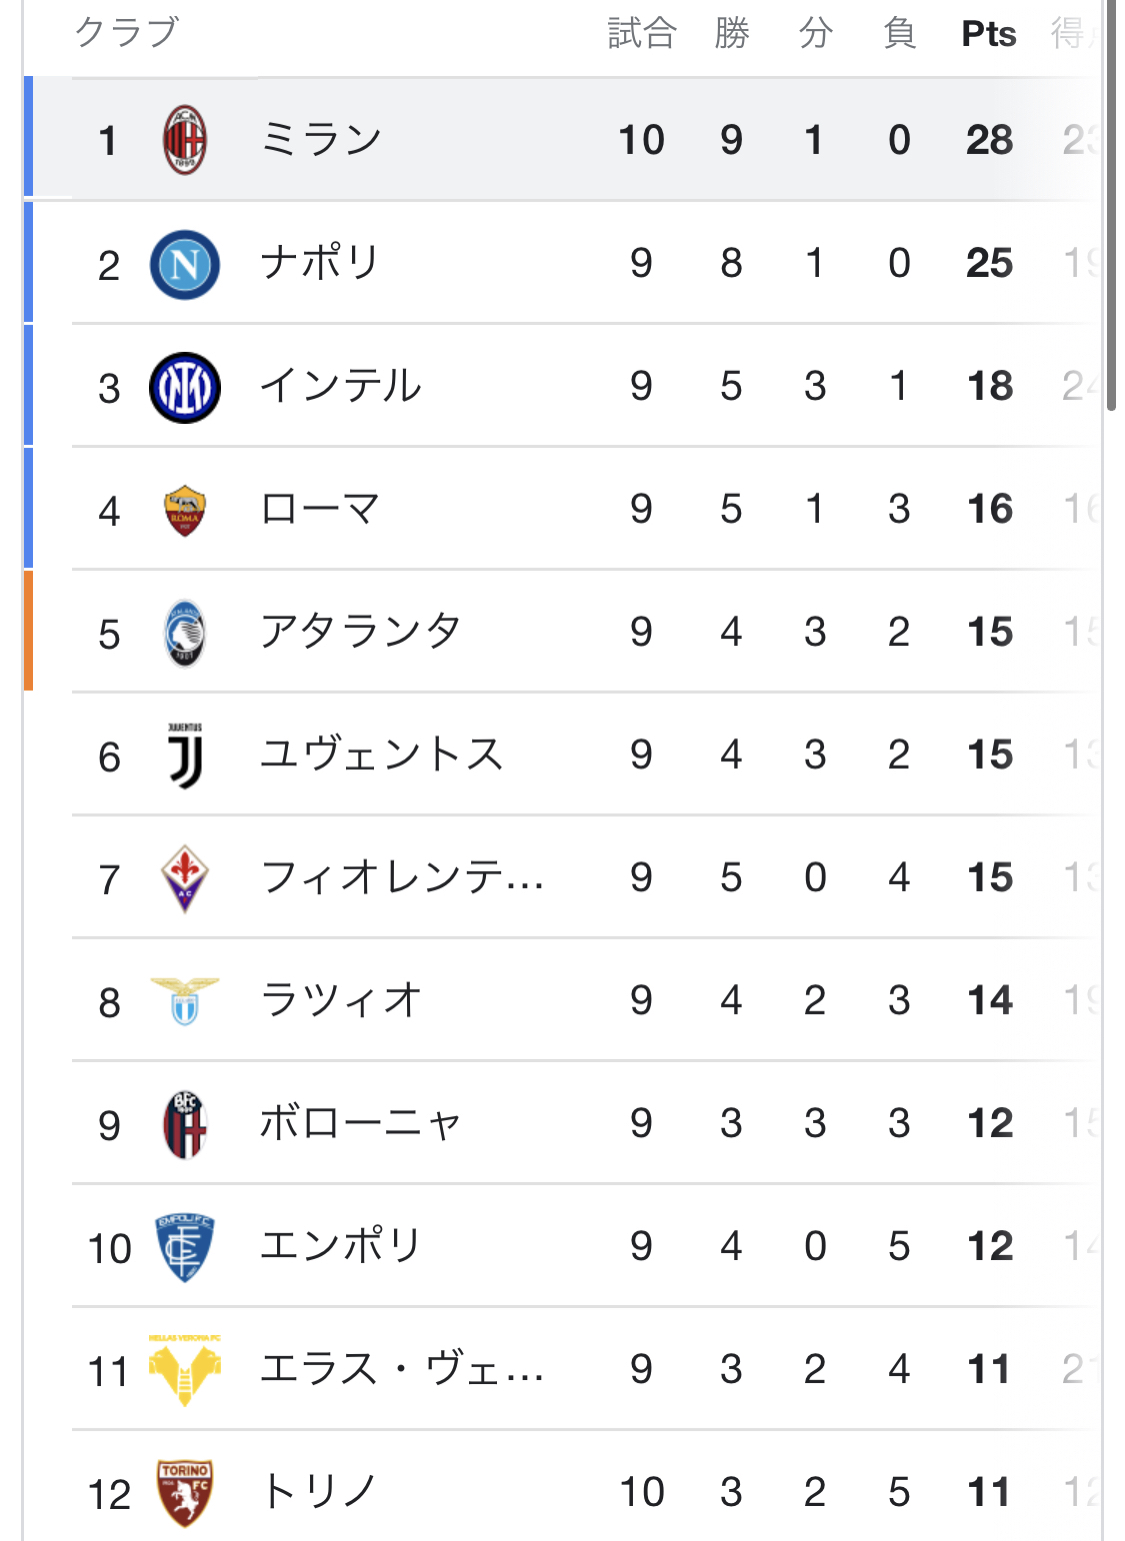Click the Napoli club badge
This screenshot has height=1541, width=1125.
184,262
